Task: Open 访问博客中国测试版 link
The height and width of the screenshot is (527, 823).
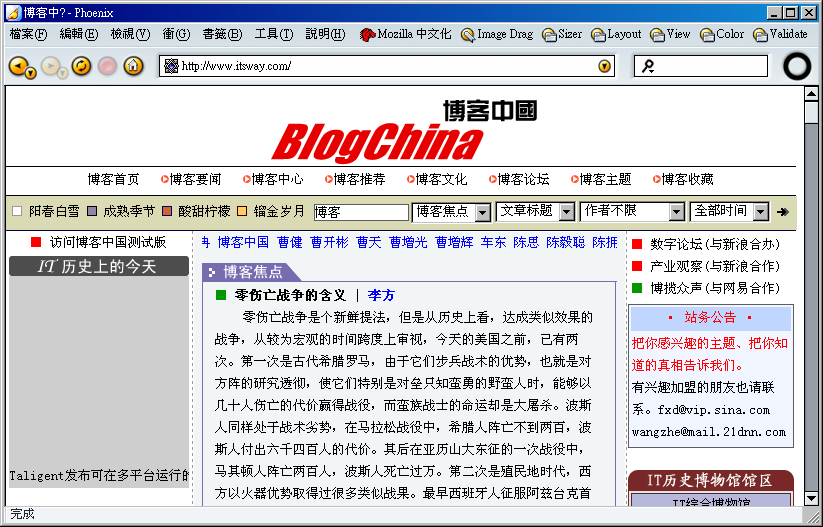Action: tap(108, 242)
